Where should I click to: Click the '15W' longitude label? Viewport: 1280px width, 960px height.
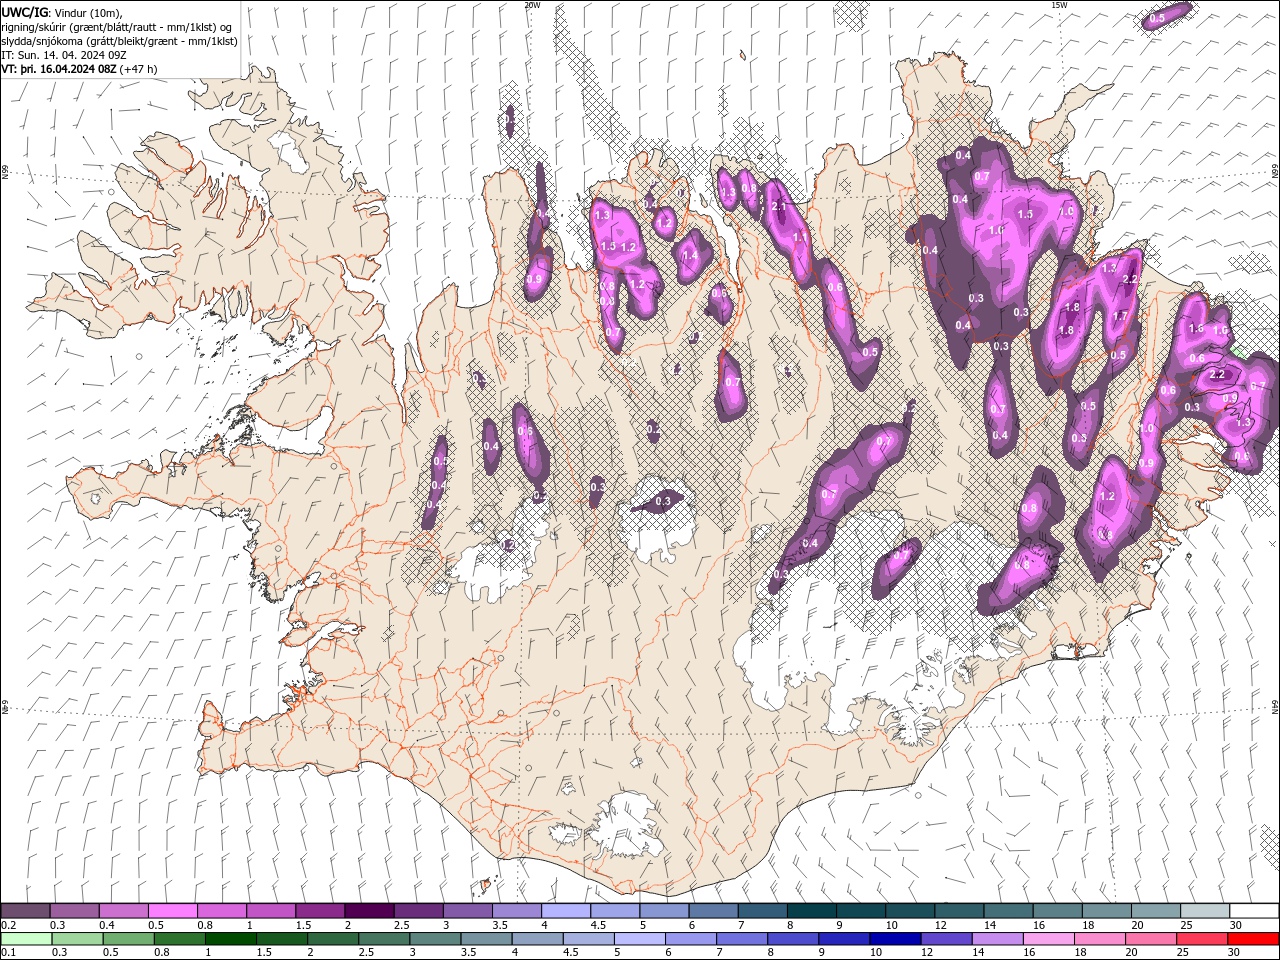(x=1058, y=5)
